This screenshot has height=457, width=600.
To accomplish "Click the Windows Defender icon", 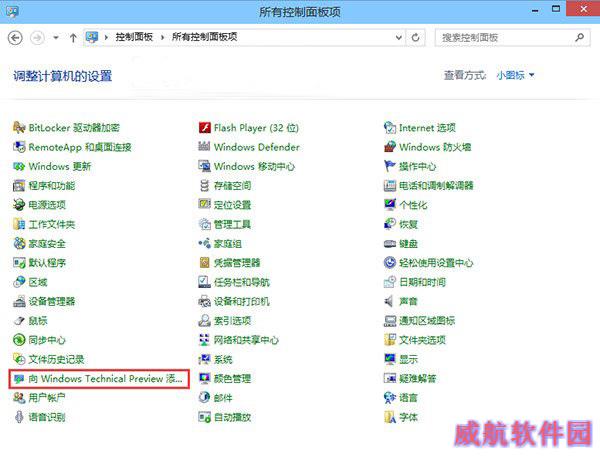I will [x=204, y=147].
